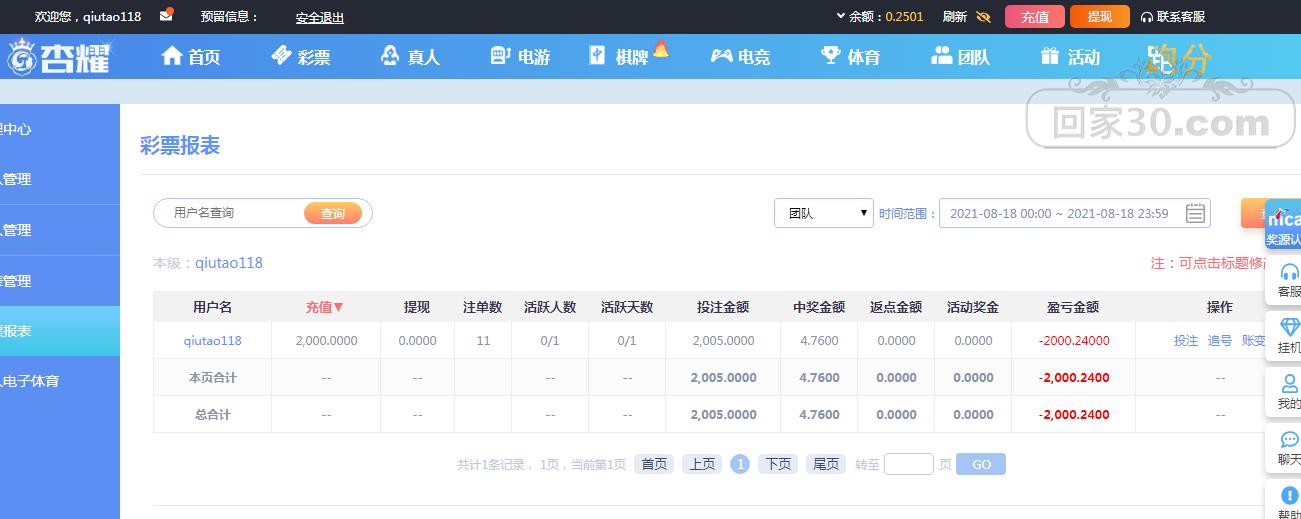1301x519 pixels.
Task: Open 挂机 diamond icon in right float panel
Action: click(x=1289, y=327)
